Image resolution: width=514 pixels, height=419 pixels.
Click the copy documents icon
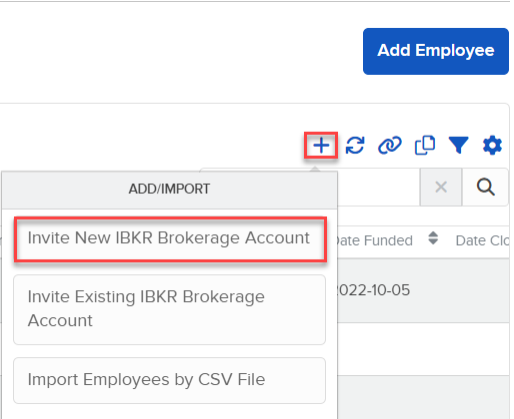425,145
